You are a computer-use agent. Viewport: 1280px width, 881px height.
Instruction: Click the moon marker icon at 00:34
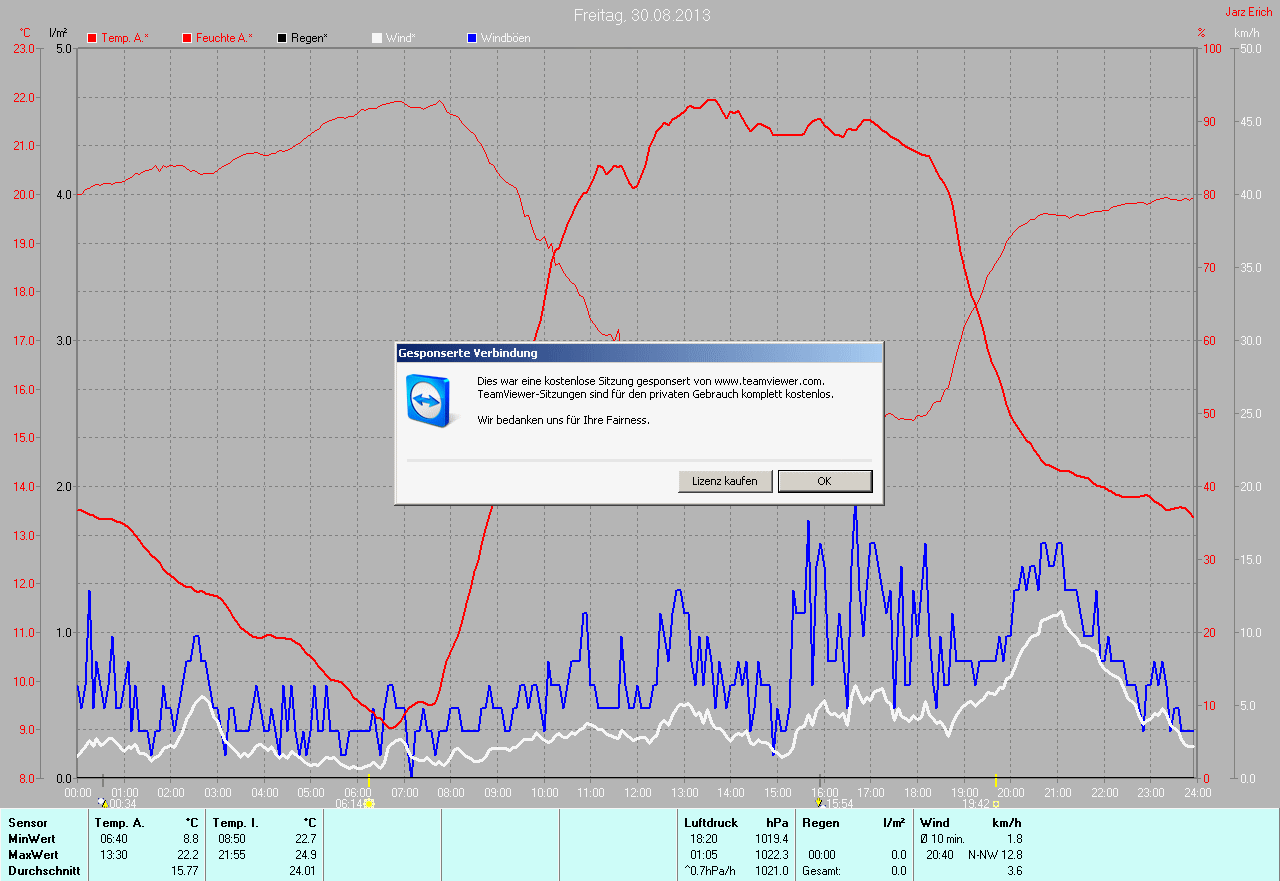click(101, 802)
